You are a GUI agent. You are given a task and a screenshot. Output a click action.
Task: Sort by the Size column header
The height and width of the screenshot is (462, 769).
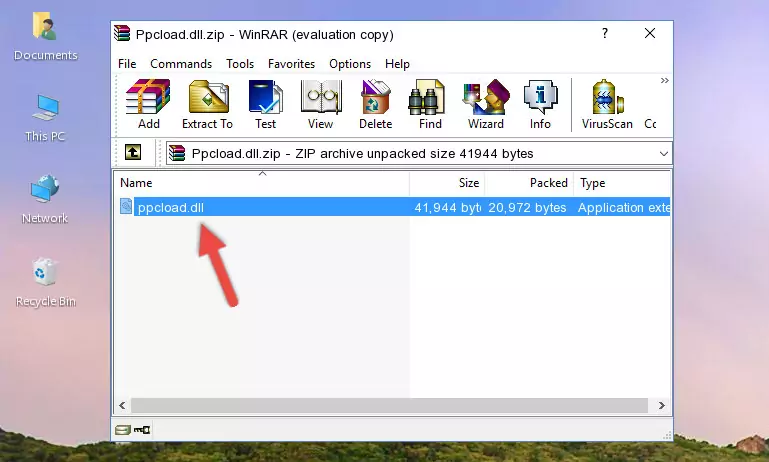pos(447,183)
